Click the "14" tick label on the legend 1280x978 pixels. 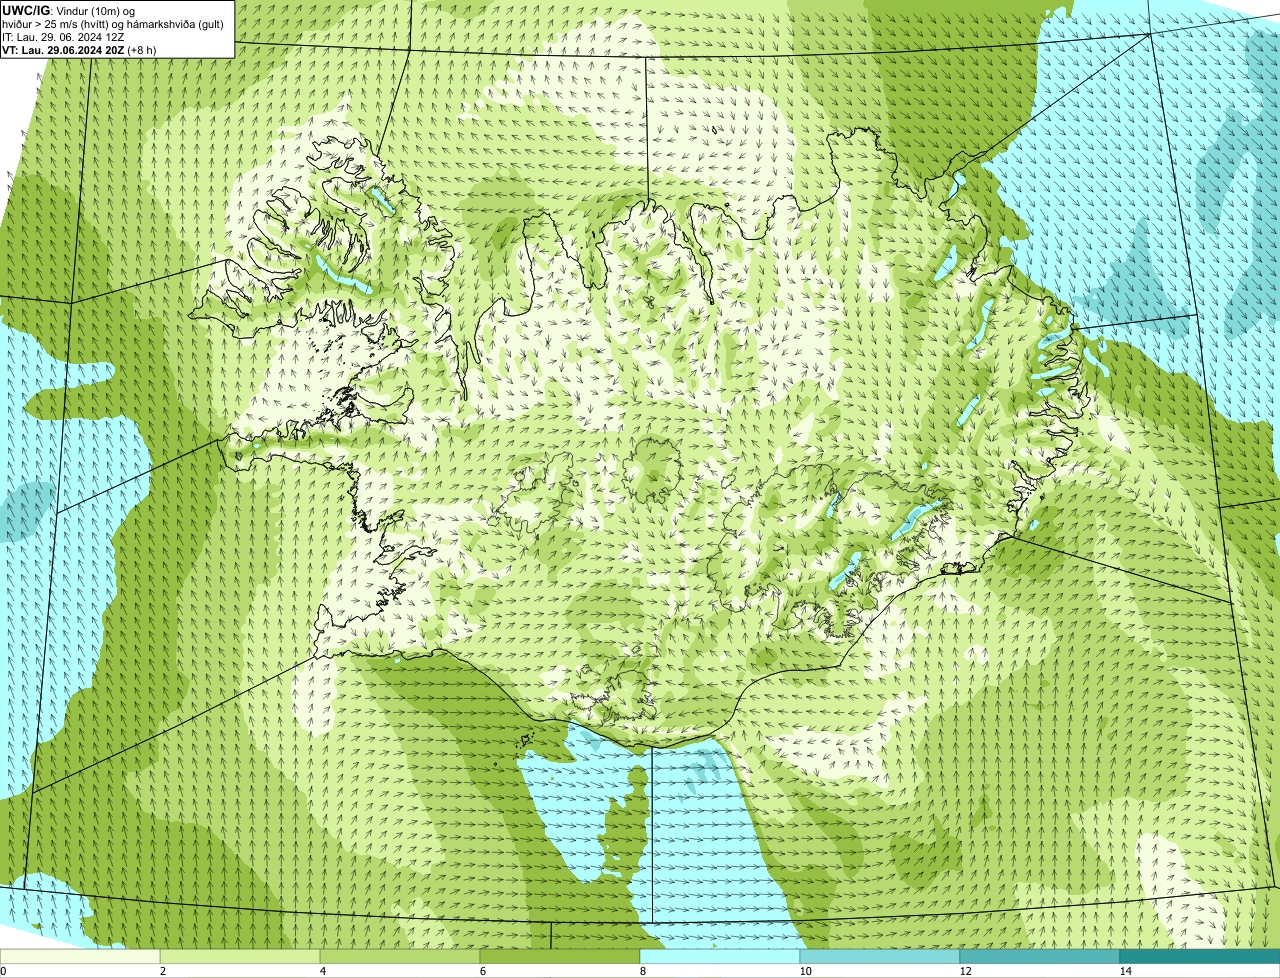pos(1125,971)
